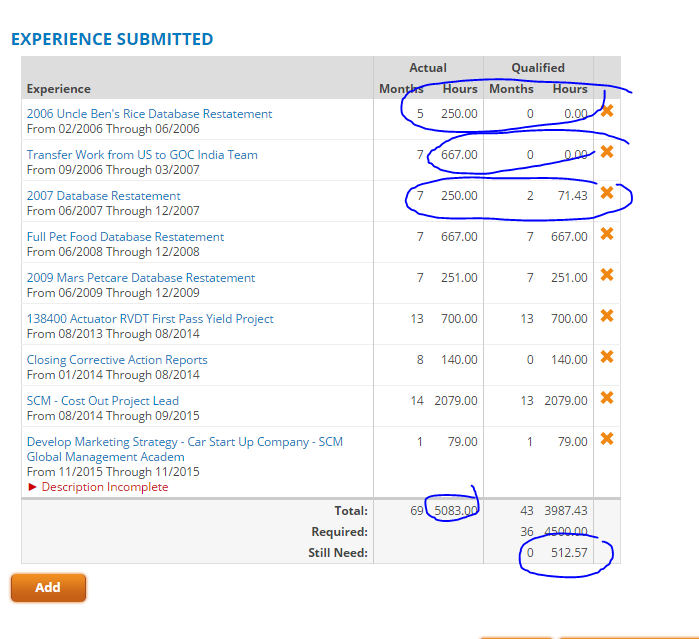Open Full Pet Food Database Restatement link
699x639 pixels.
(x=125, y=237)
